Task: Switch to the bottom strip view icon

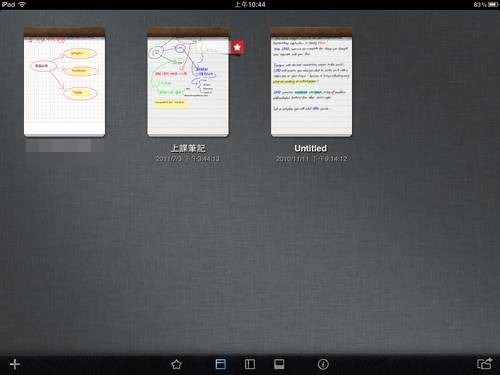Action: (x=279, y=364)
